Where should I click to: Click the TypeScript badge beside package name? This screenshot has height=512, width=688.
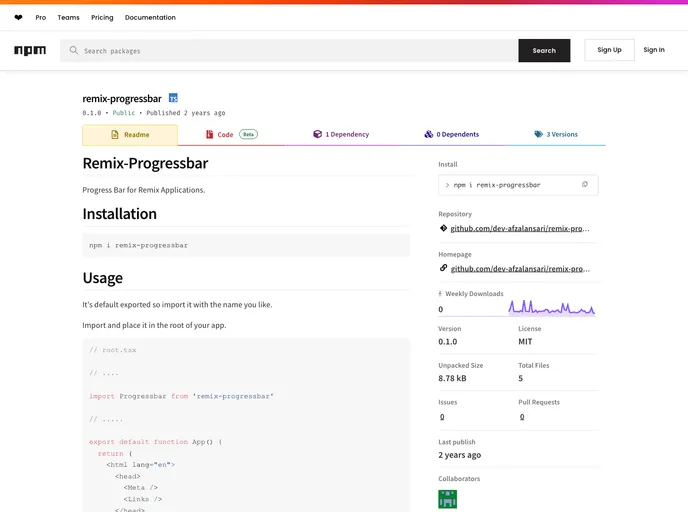(x=173, y=98)
